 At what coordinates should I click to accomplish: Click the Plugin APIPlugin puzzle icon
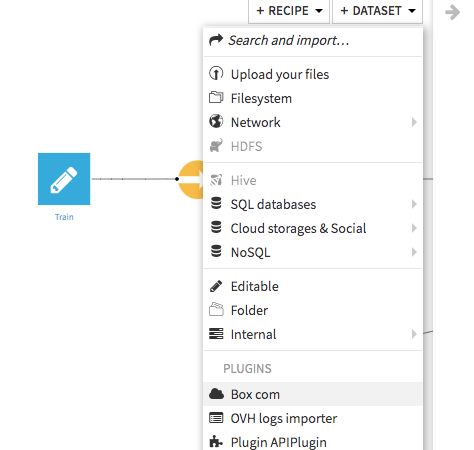tap(216, 442)
